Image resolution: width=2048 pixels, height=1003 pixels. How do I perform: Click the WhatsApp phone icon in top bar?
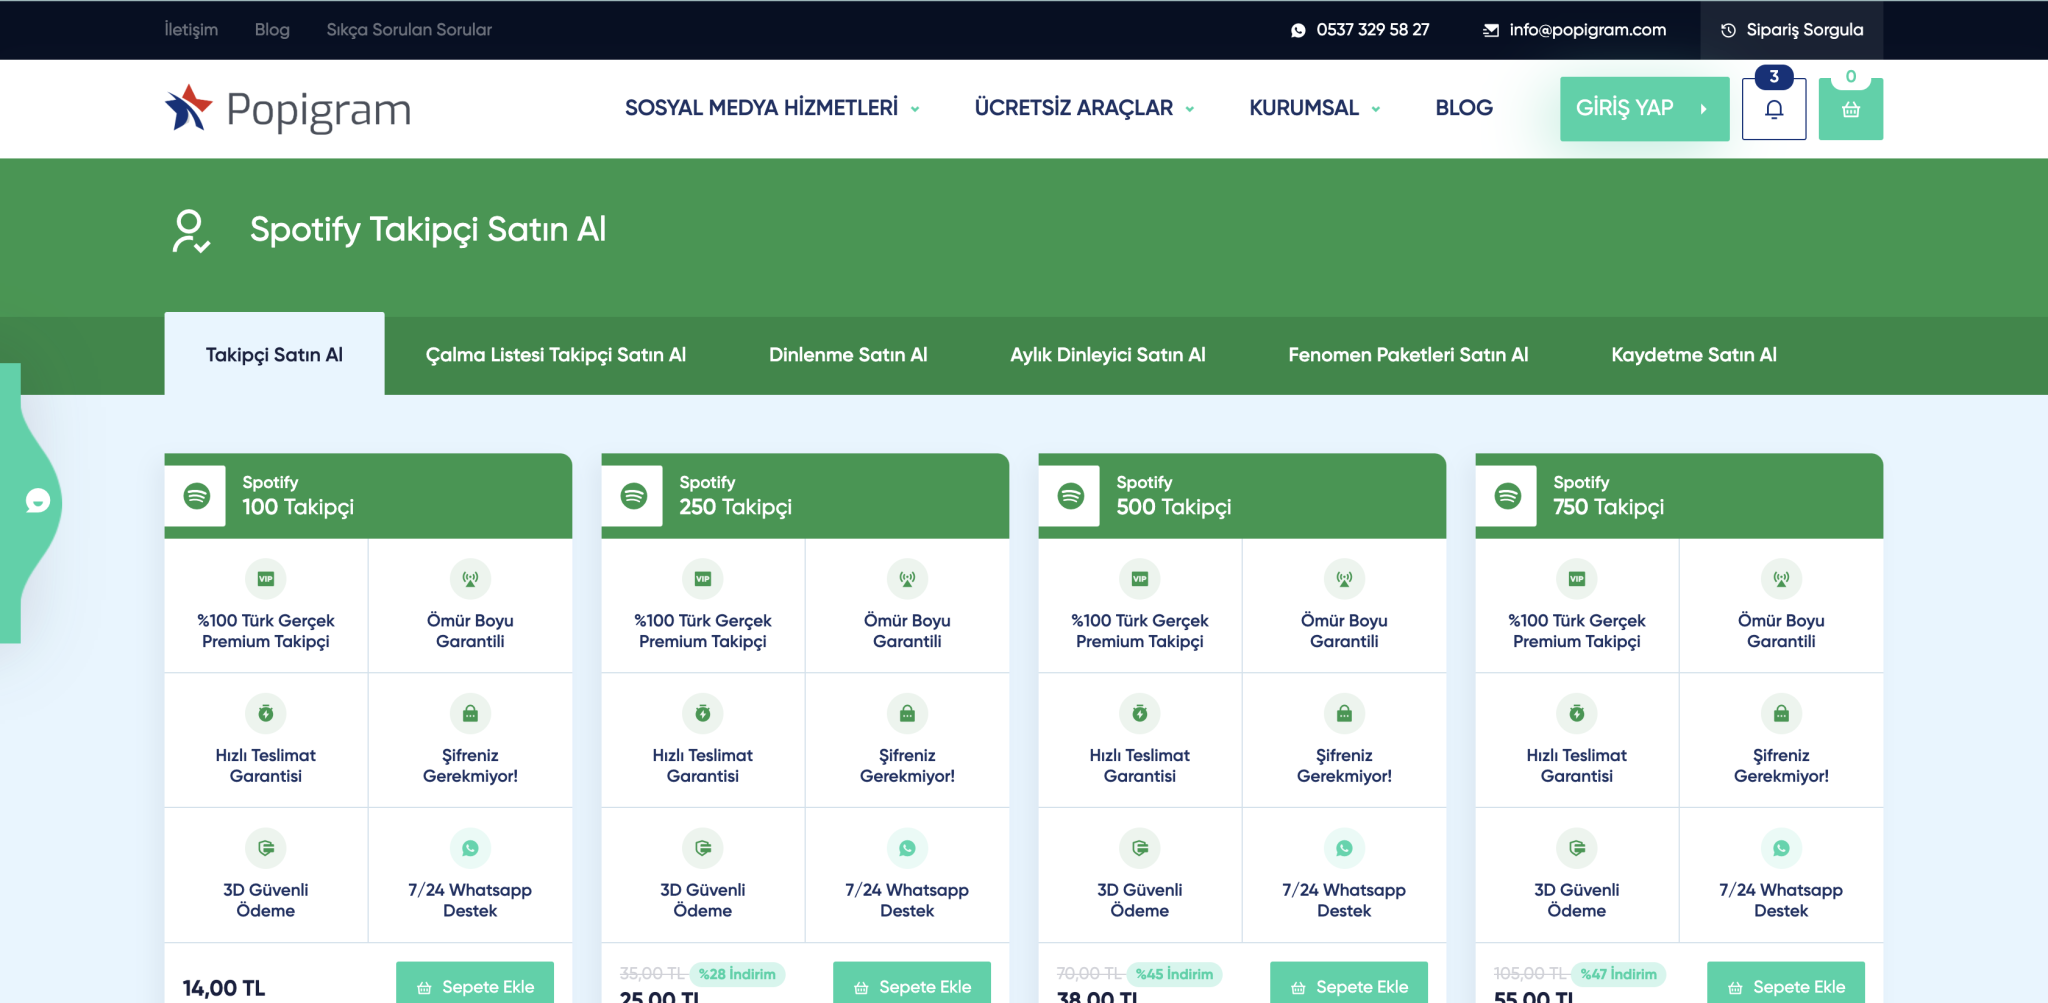pos(1298,30)
